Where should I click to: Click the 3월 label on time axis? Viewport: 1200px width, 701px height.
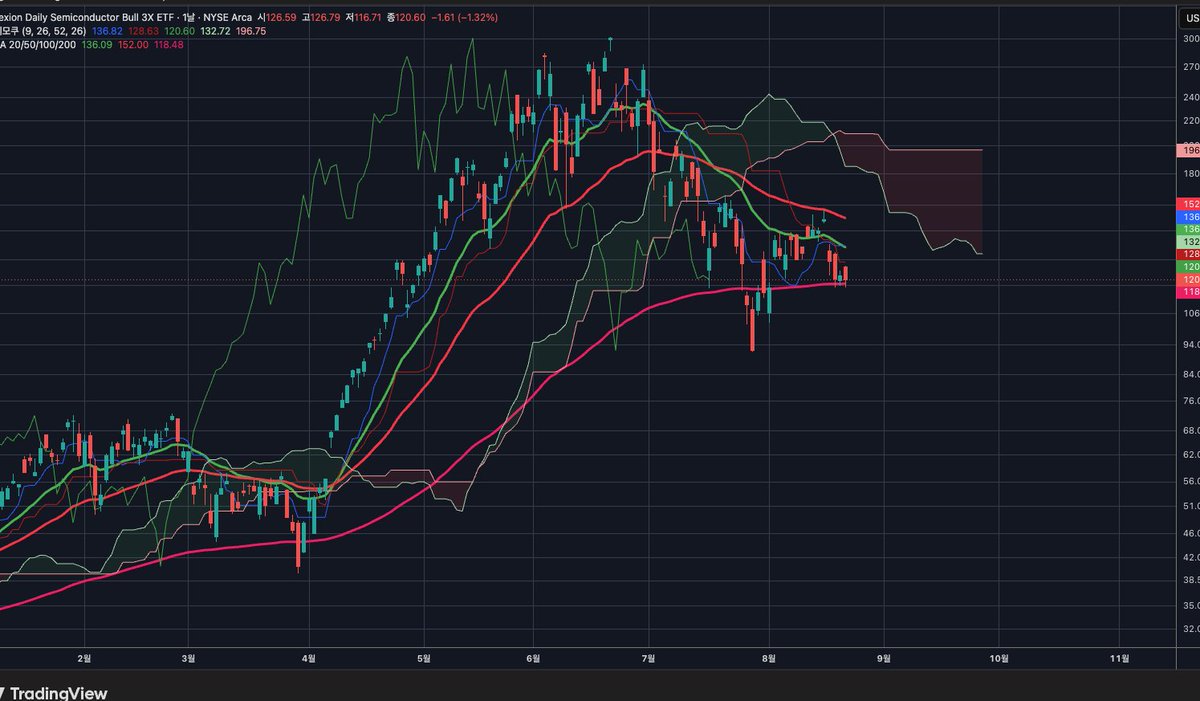(189, 658)
